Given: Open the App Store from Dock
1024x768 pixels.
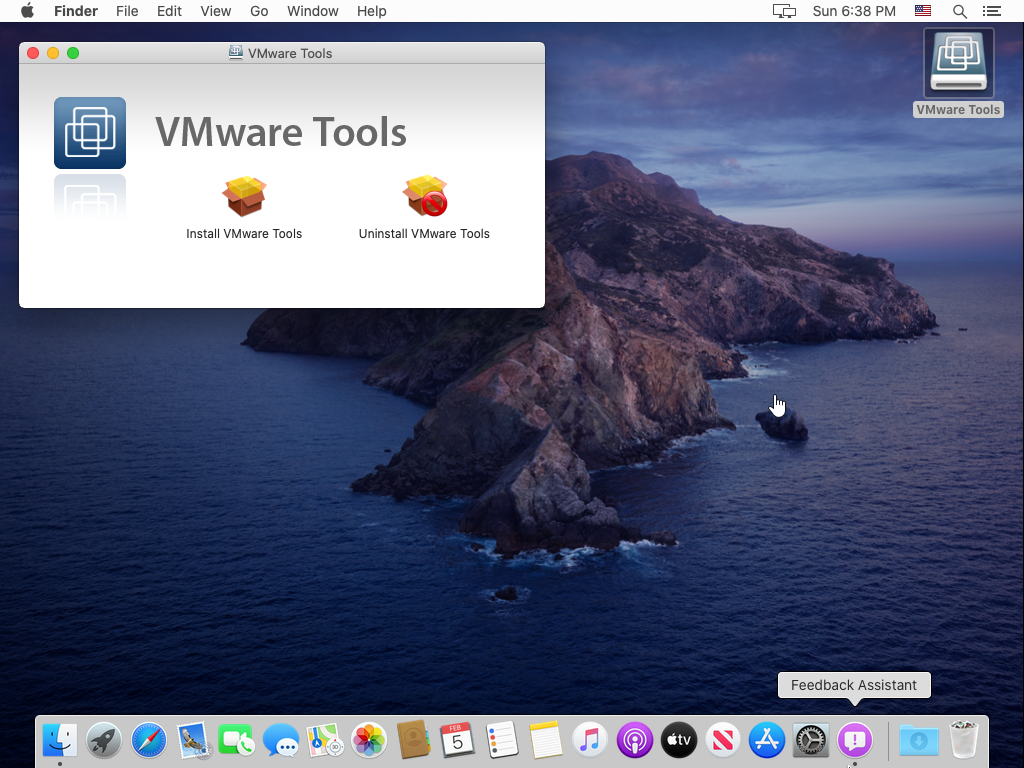Looking at the screenshot, I should click(x=767, y=740).
